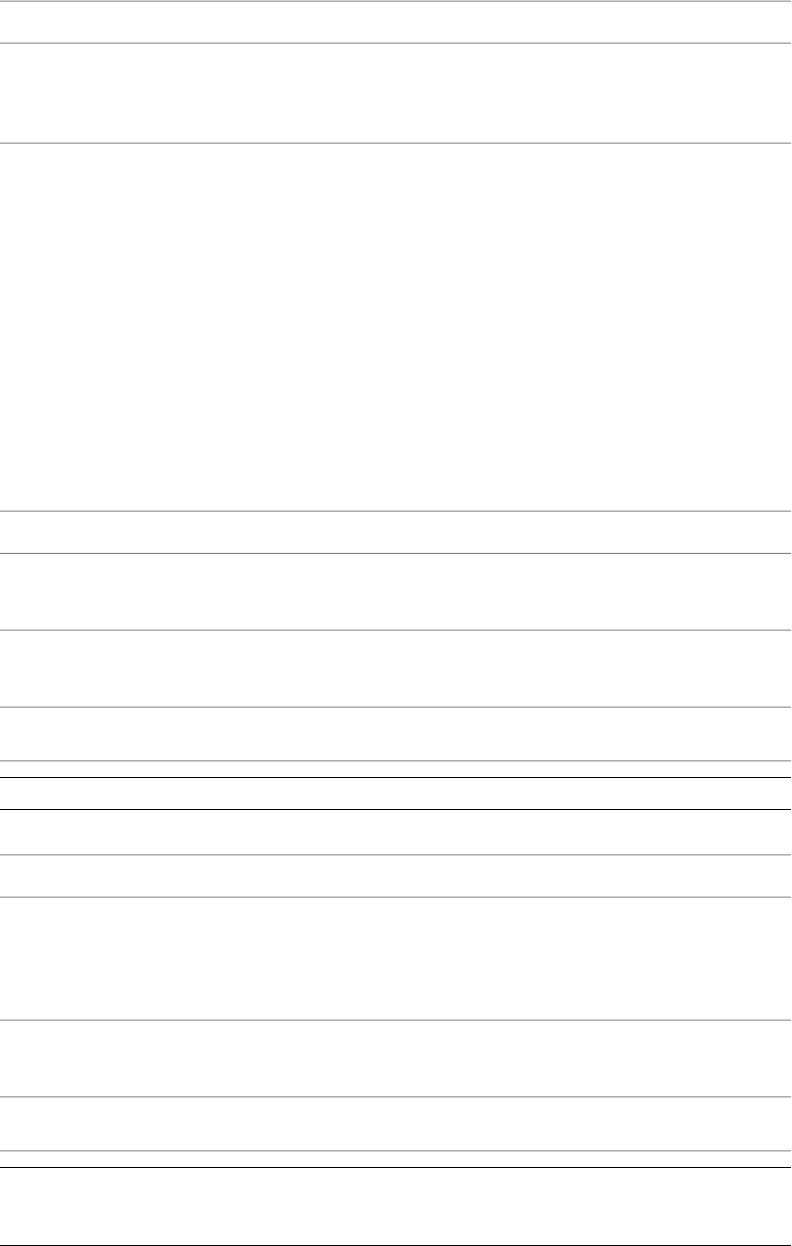Select the second empty row below the tallest row
792x1246 pixels.
click(396, 591)
